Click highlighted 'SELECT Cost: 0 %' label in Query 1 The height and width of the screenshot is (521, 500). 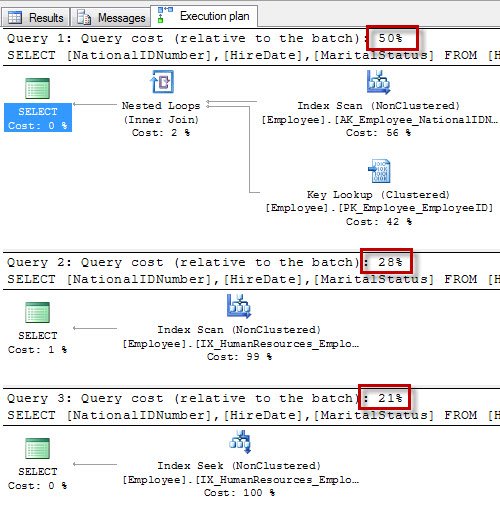point(38,118)
